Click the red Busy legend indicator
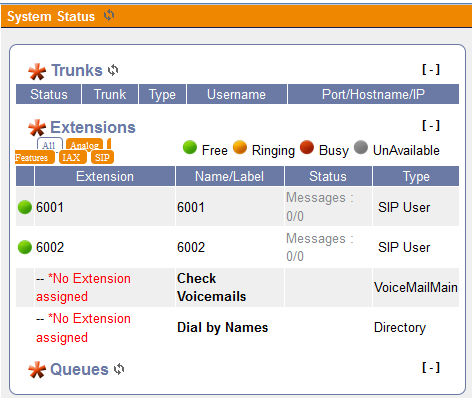472x398 pixels. coord(307,147)
